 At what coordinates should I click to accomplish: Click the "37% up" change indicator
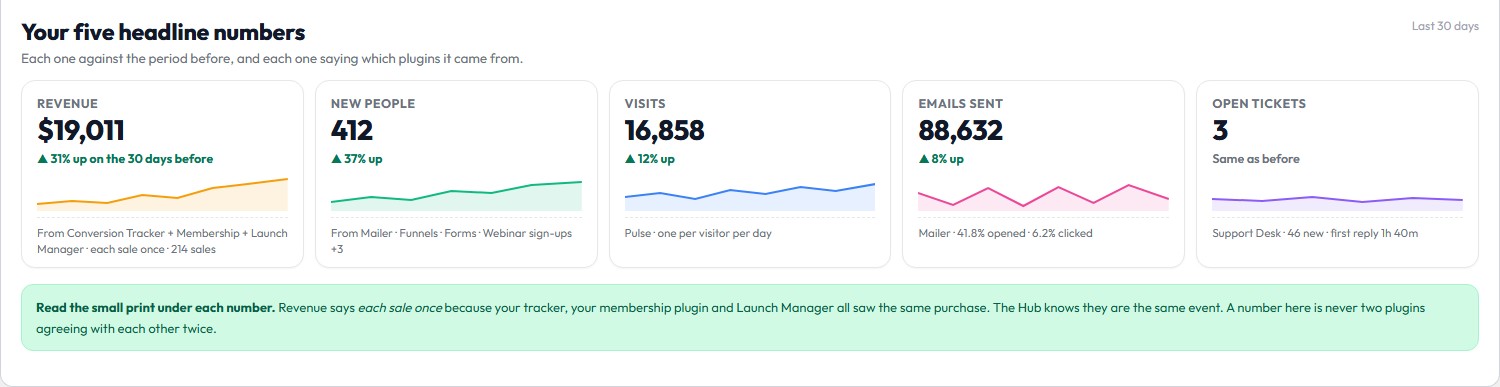(357, 159)
